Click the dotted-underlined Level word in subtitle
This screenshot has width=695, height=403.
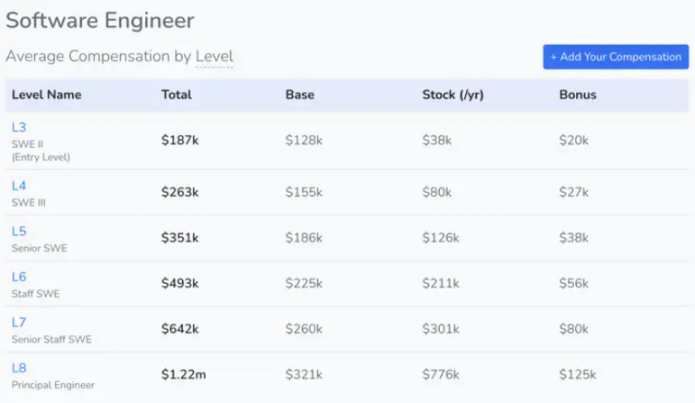[214, 56]
